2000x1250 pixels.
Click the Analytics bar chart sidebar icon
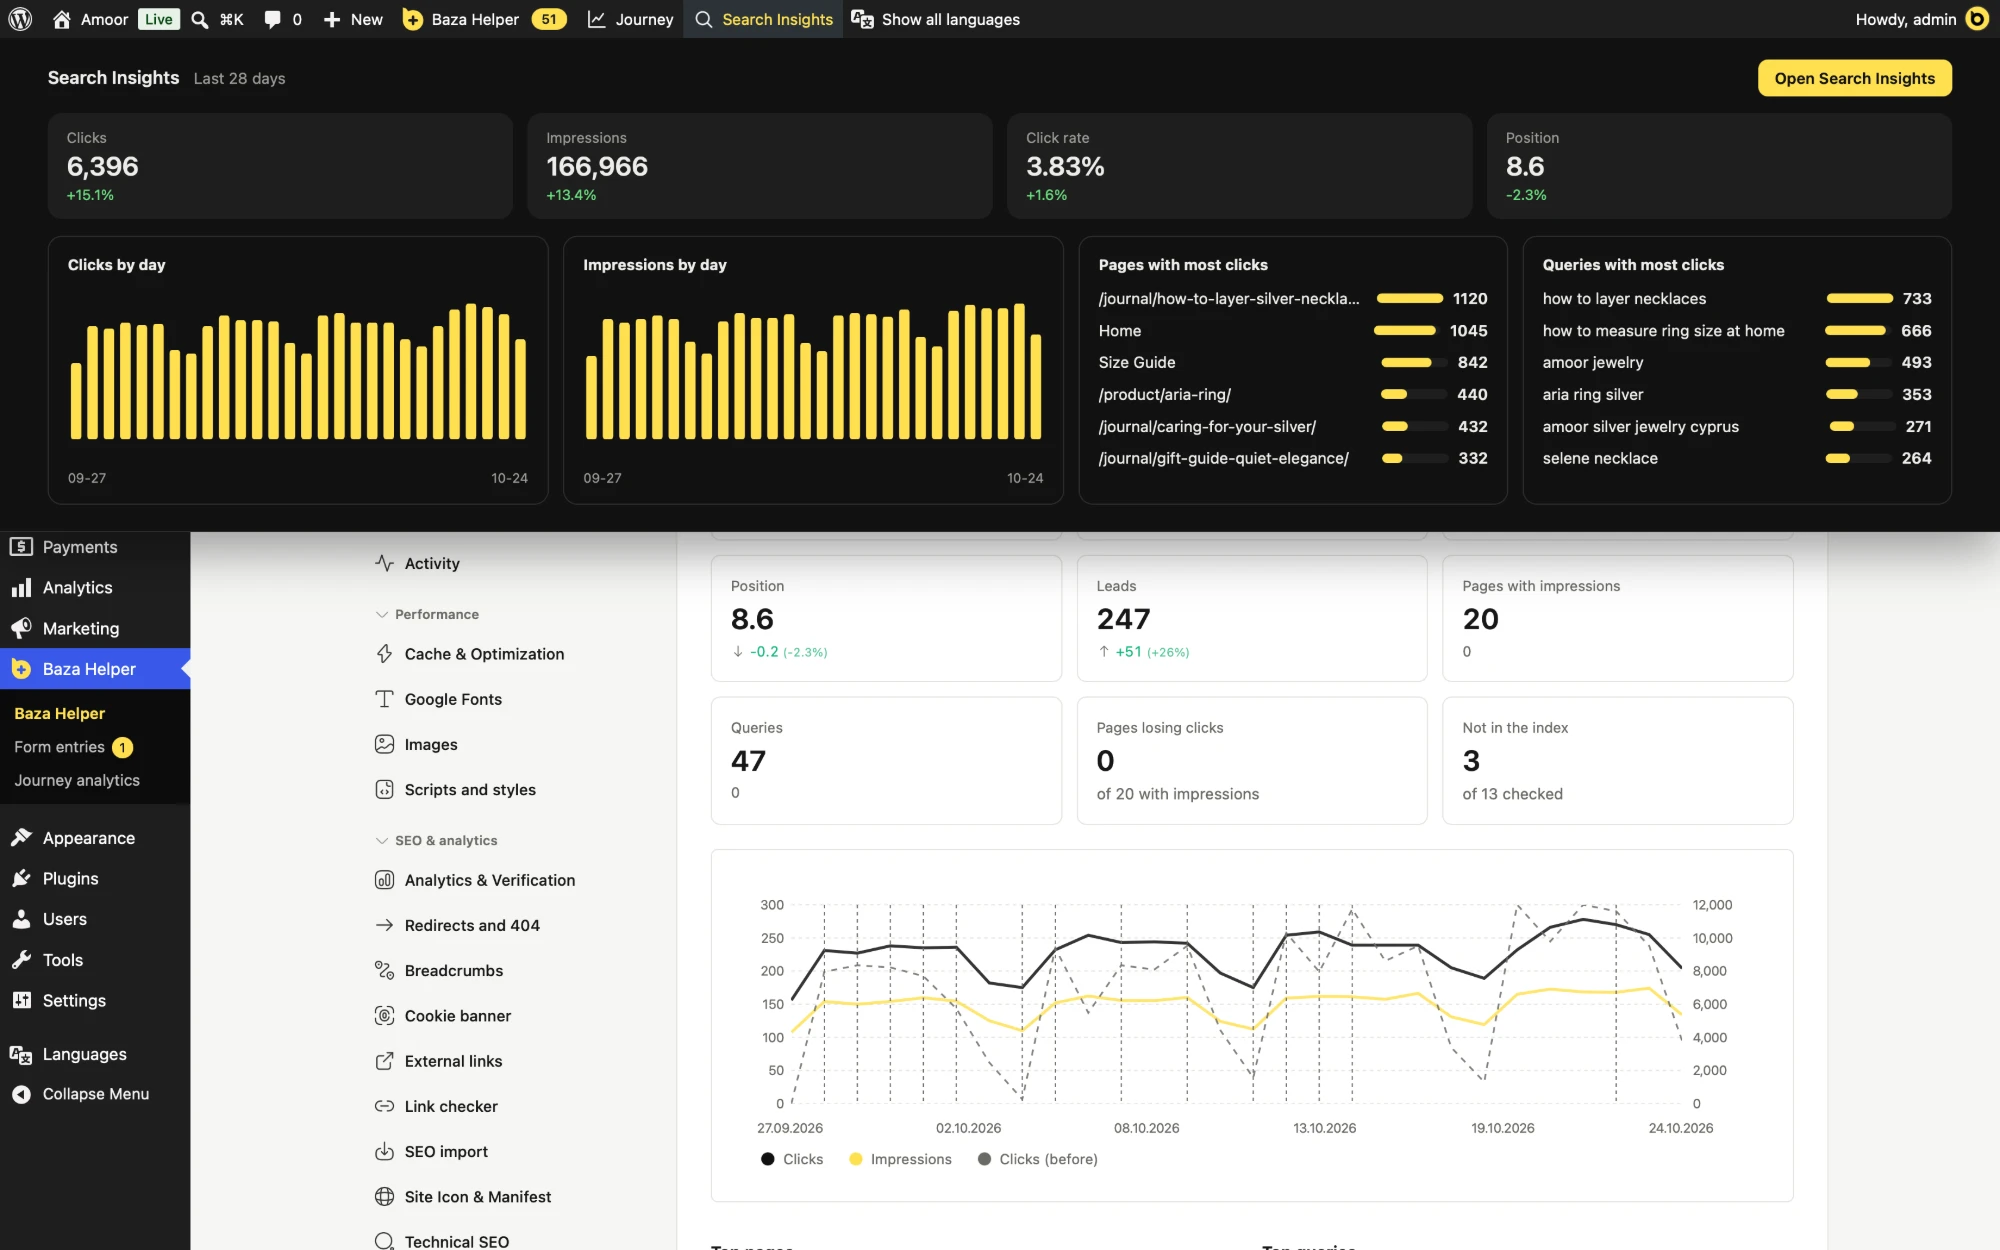pyautogui.click(x=21, y=588)
